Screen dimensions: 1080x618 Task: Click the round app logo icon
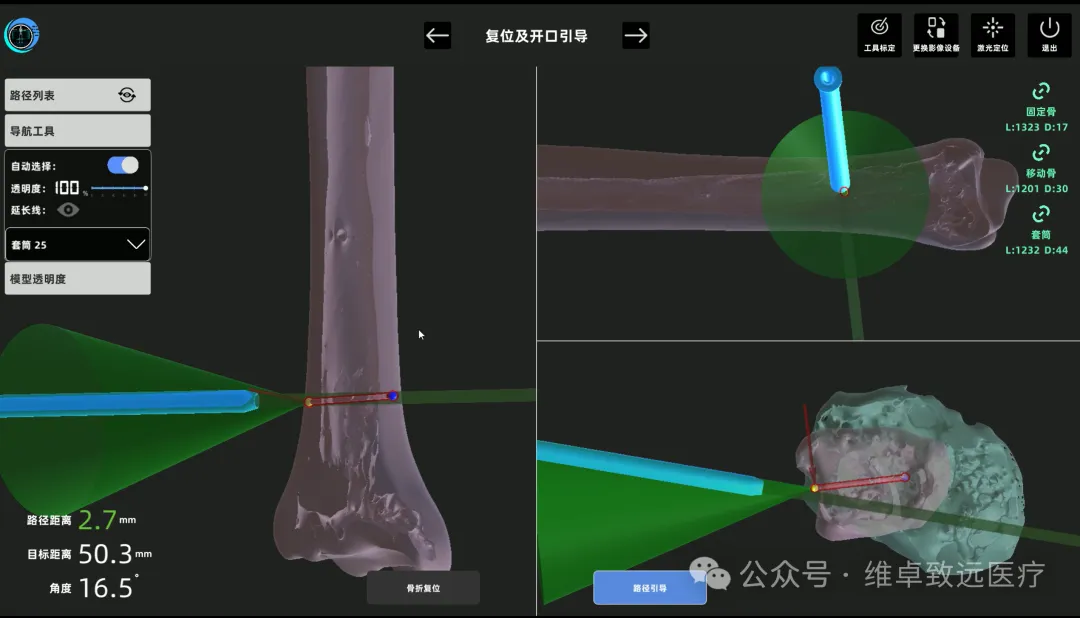[21, 34]
